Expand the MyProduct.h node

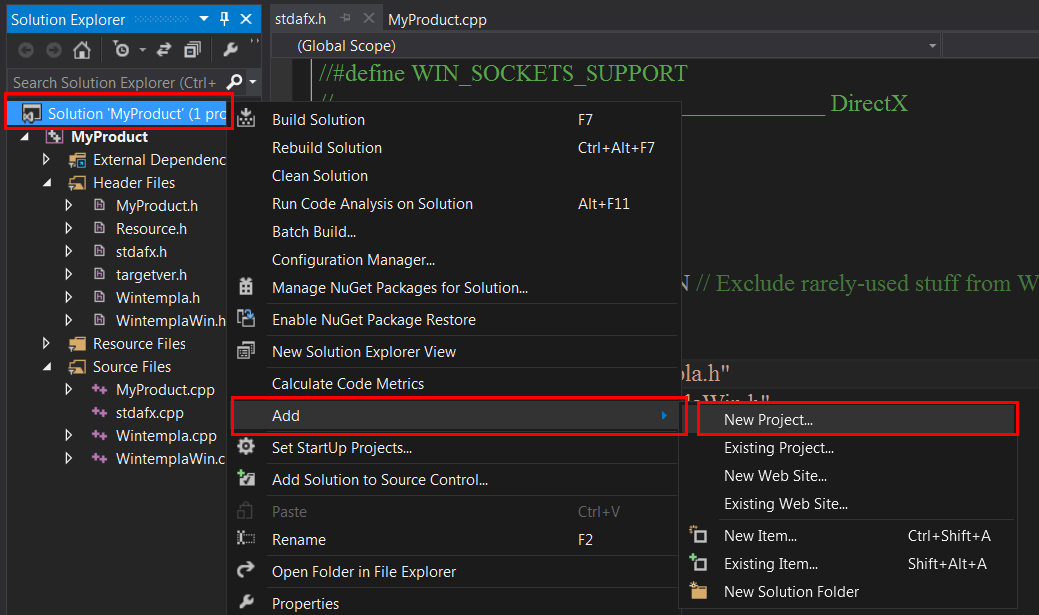(x=68, y=205)
